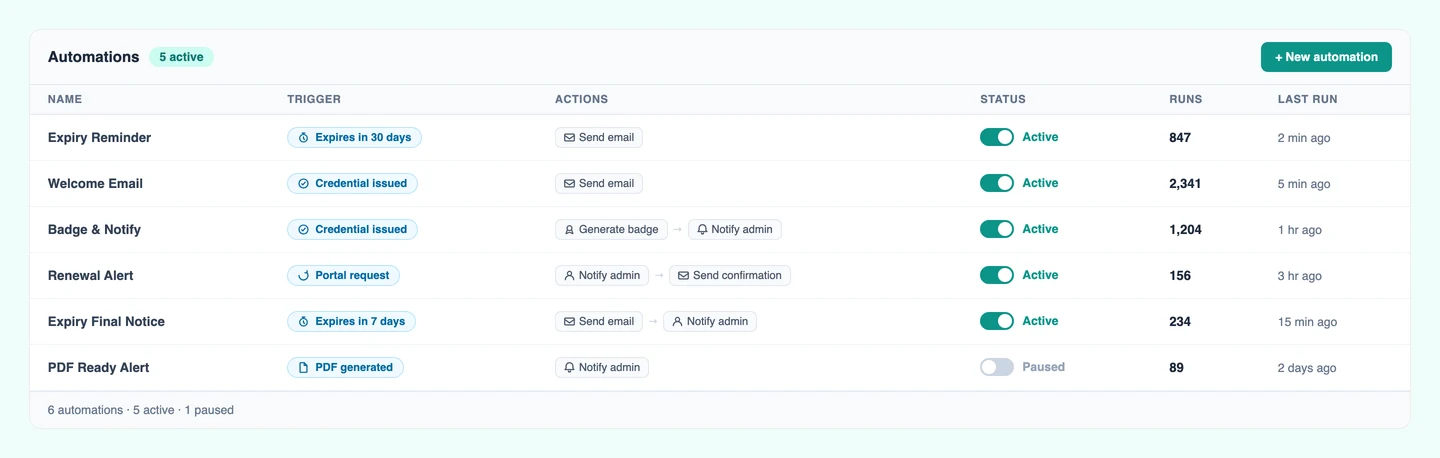Click the 5 min ago timestamp
Screen dimensions: 1440x458
pos(1304,184)
